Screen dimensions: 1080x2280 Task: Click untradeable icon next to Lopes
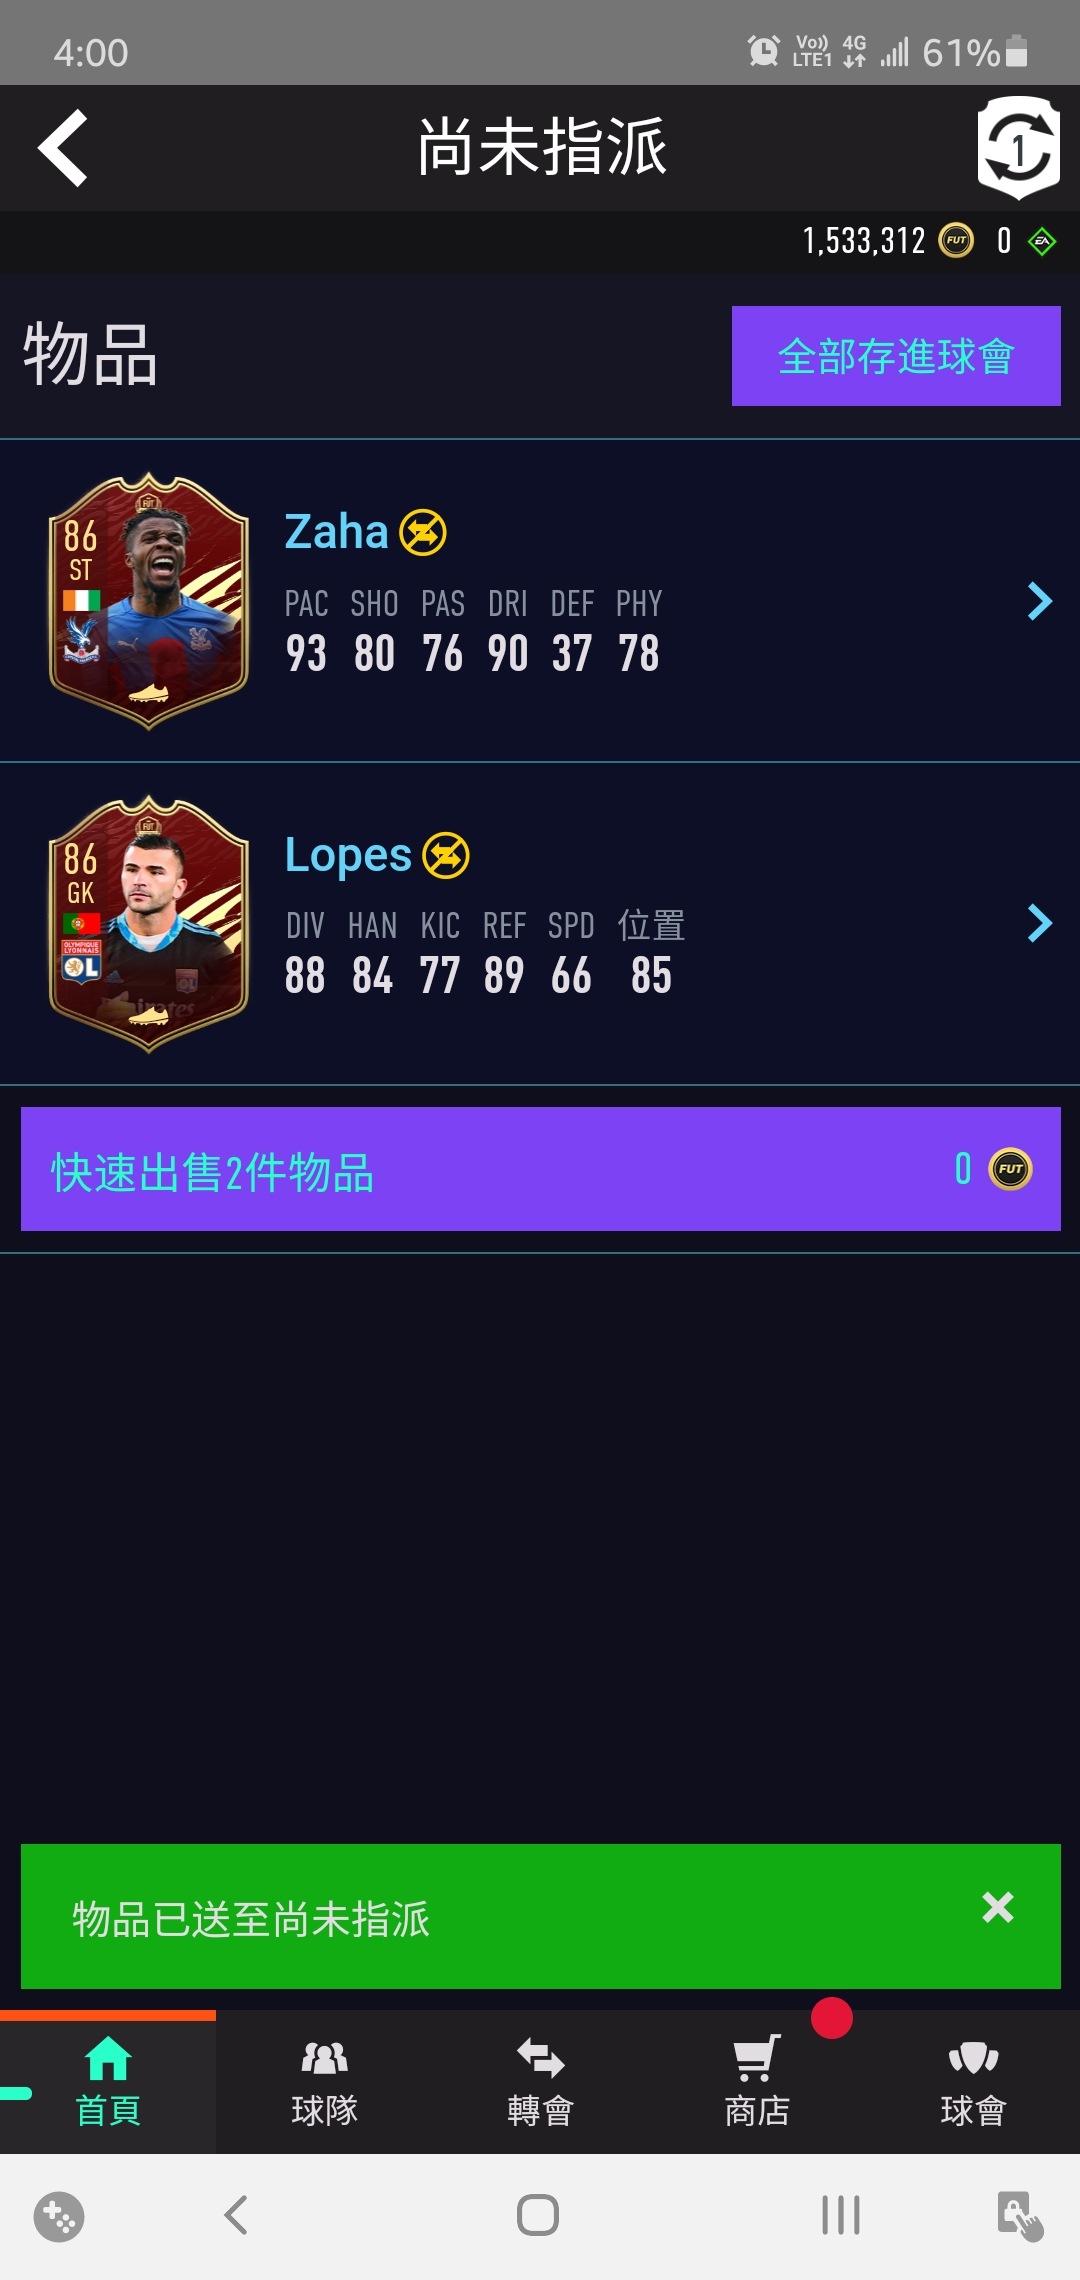[x=446, y=855]
